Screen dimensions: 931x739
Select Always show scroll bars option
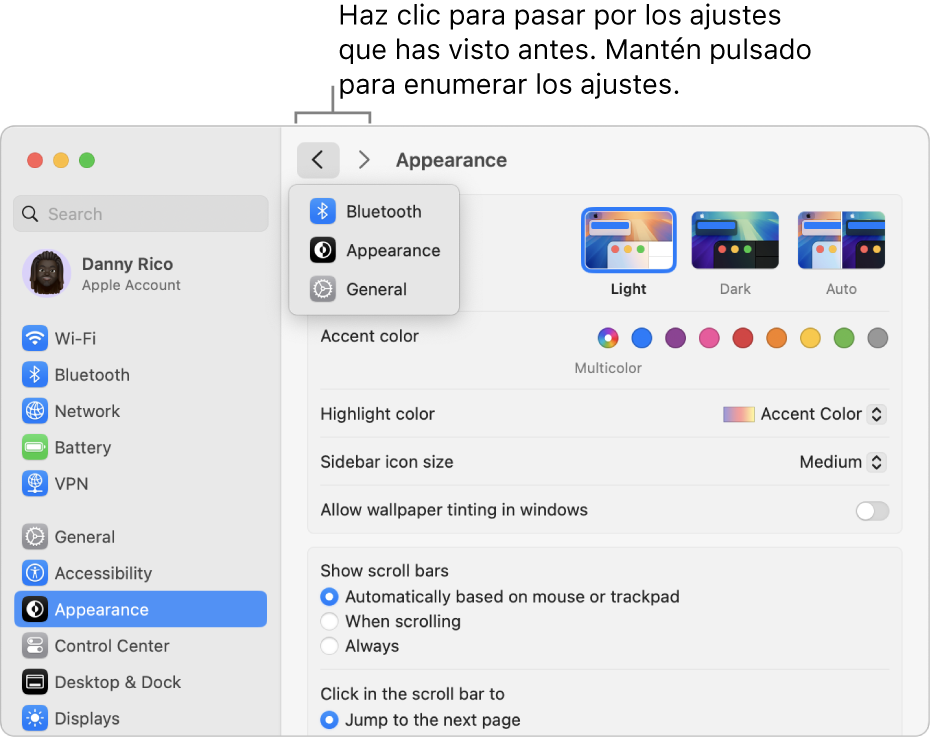pyautogui.click(x=330, y=646)
